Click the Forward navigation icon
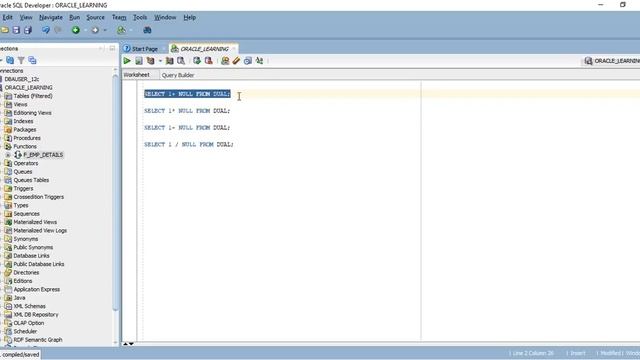 point(95,30)
